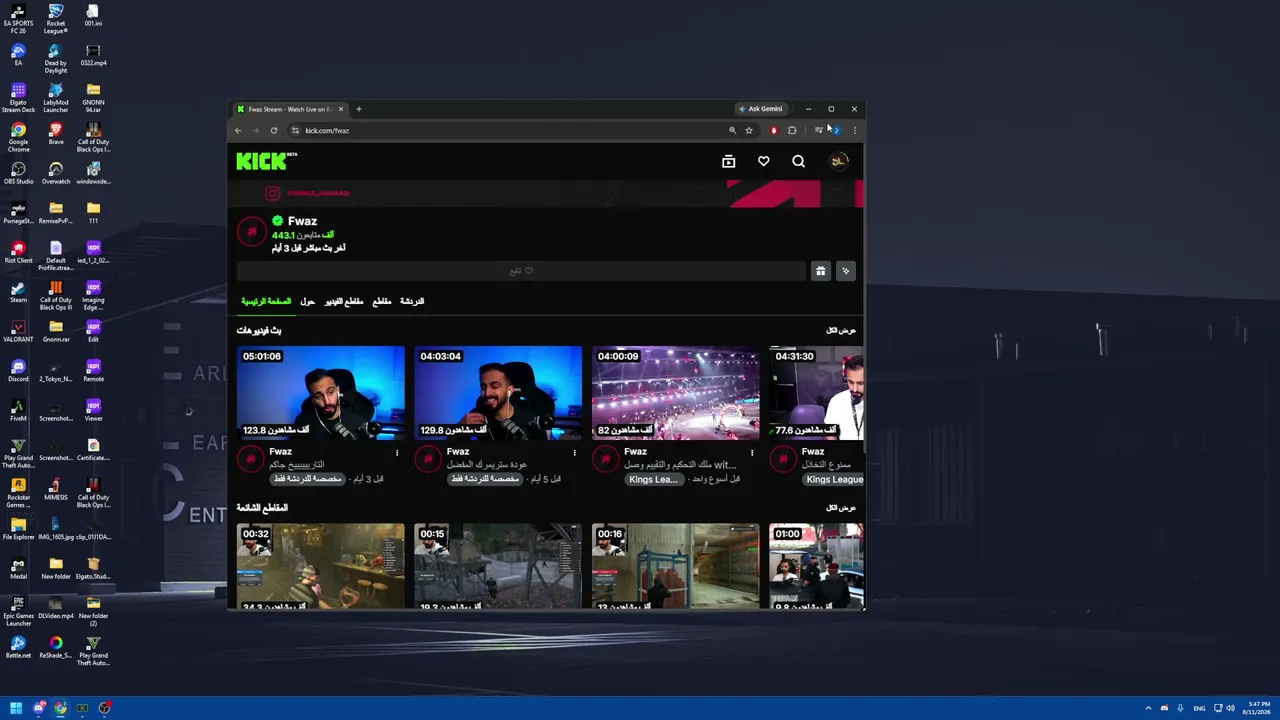The height and width of the screenshot is (720, 1280).
Task: Open a new browser tab
Action: (359, 109)
